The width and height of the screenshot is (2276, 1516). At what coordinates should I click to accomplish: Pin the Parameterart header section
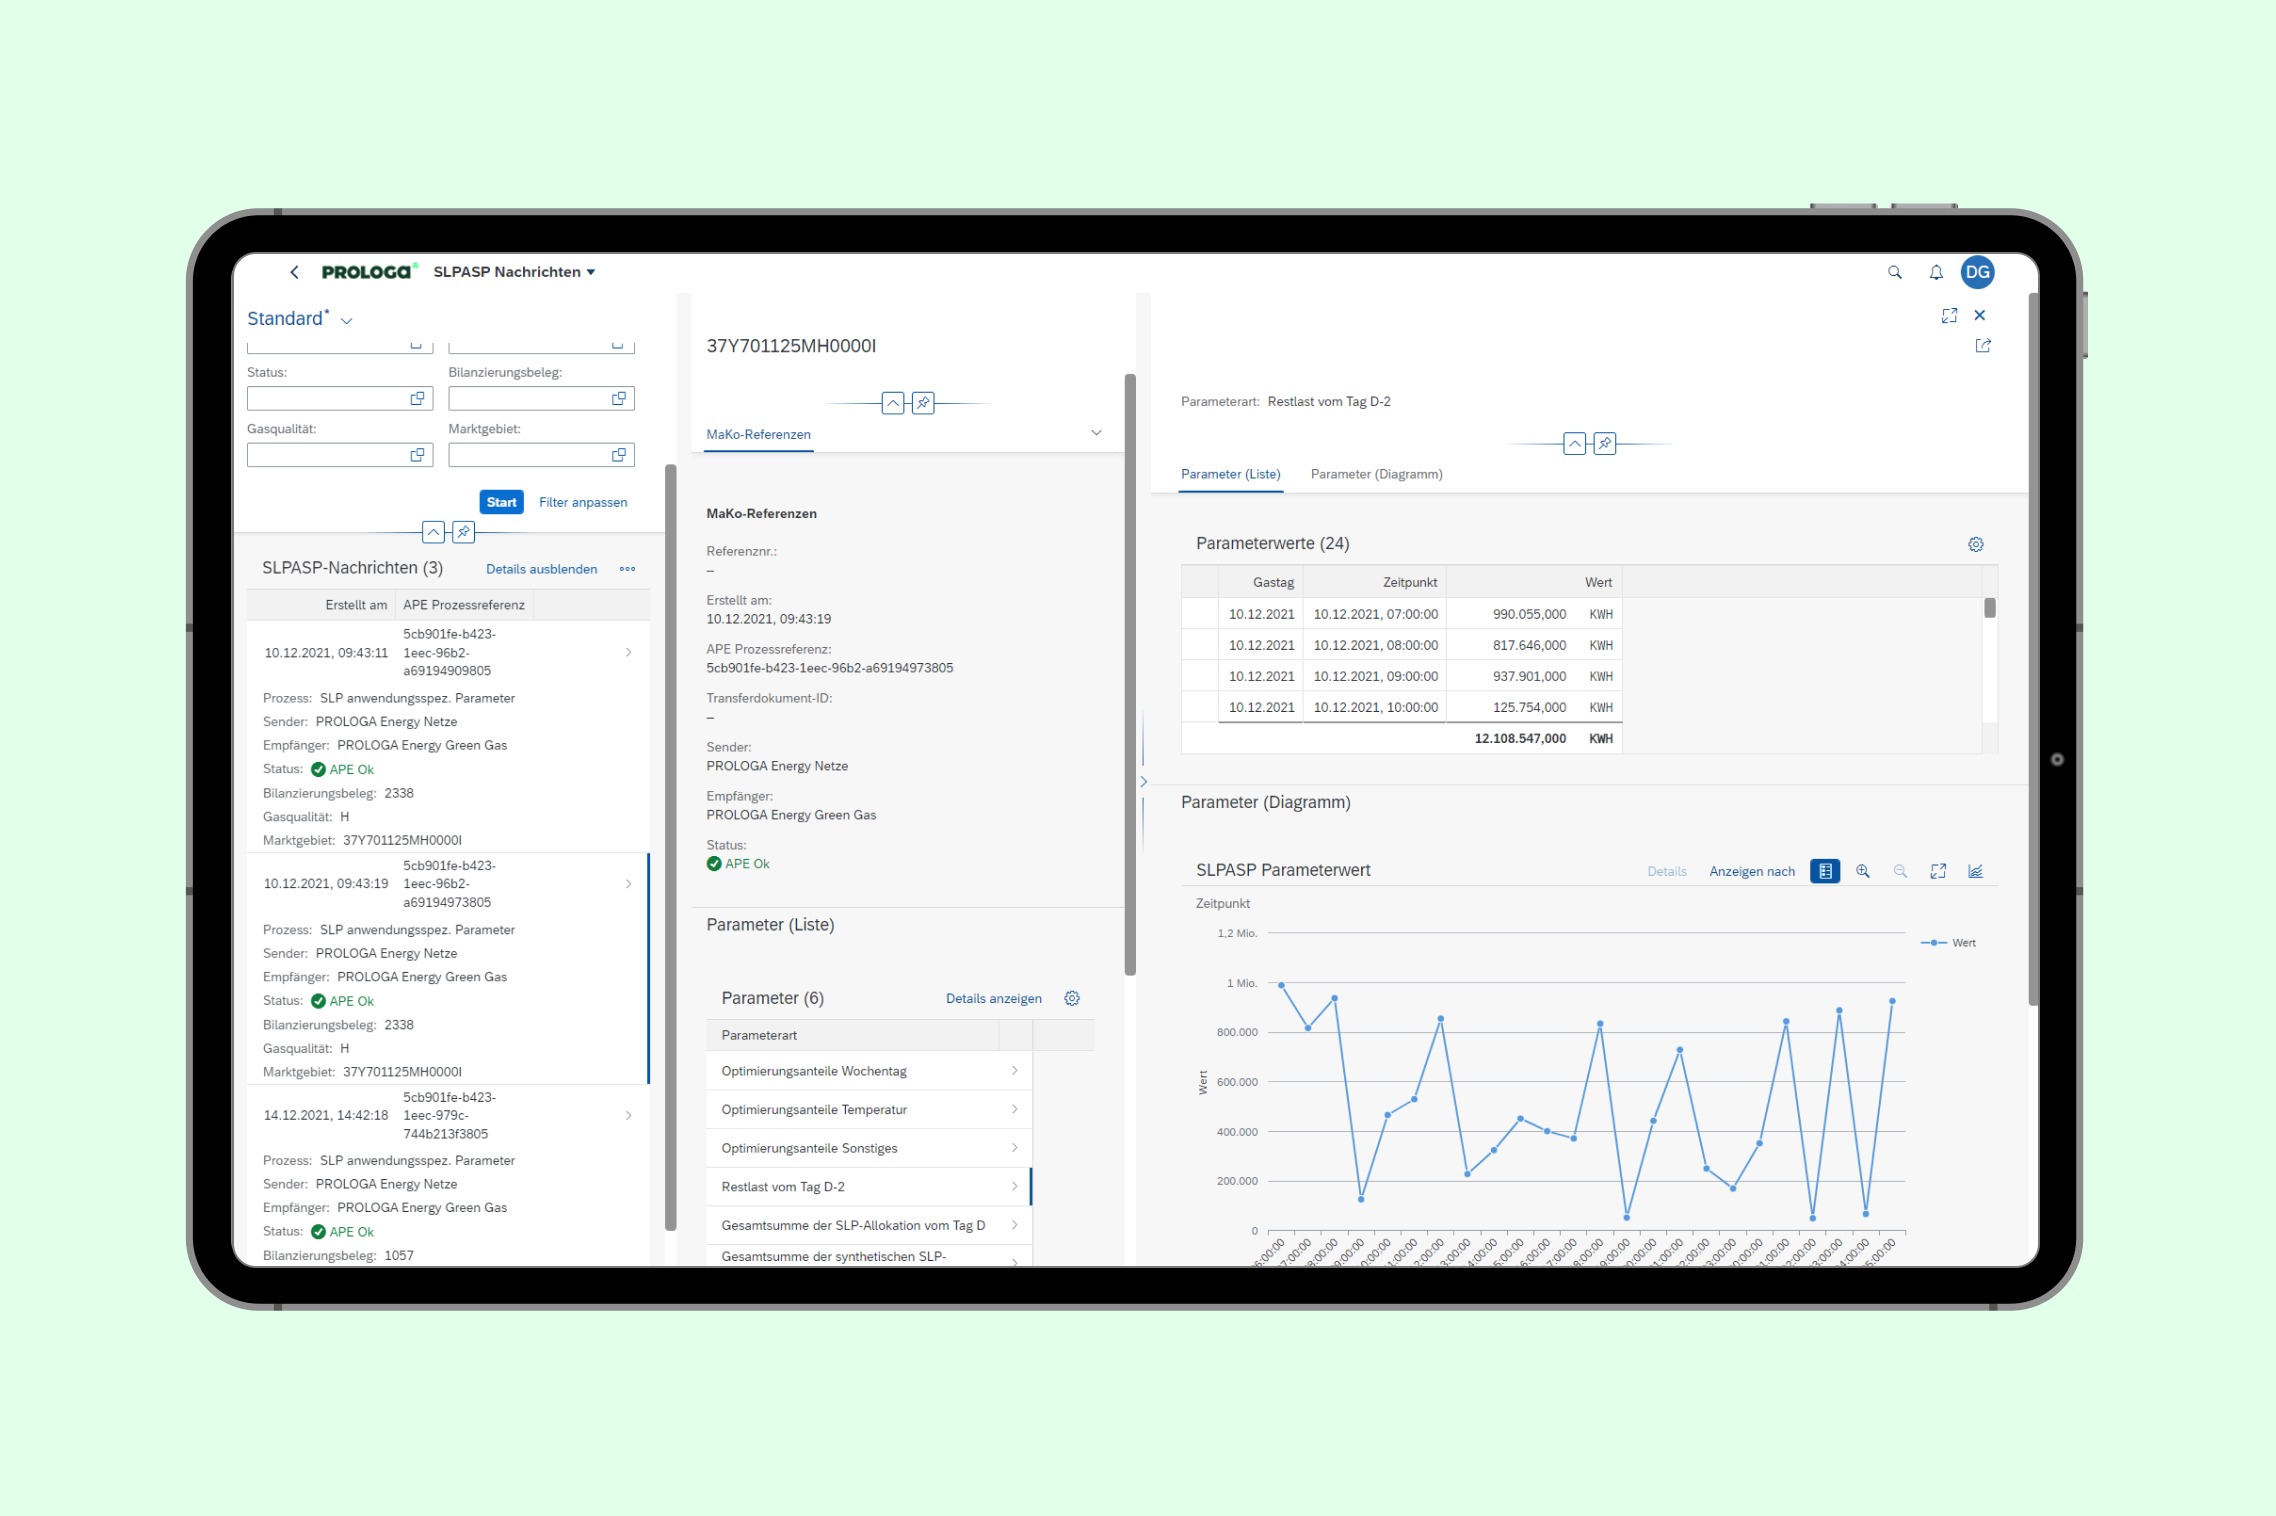1604,443
